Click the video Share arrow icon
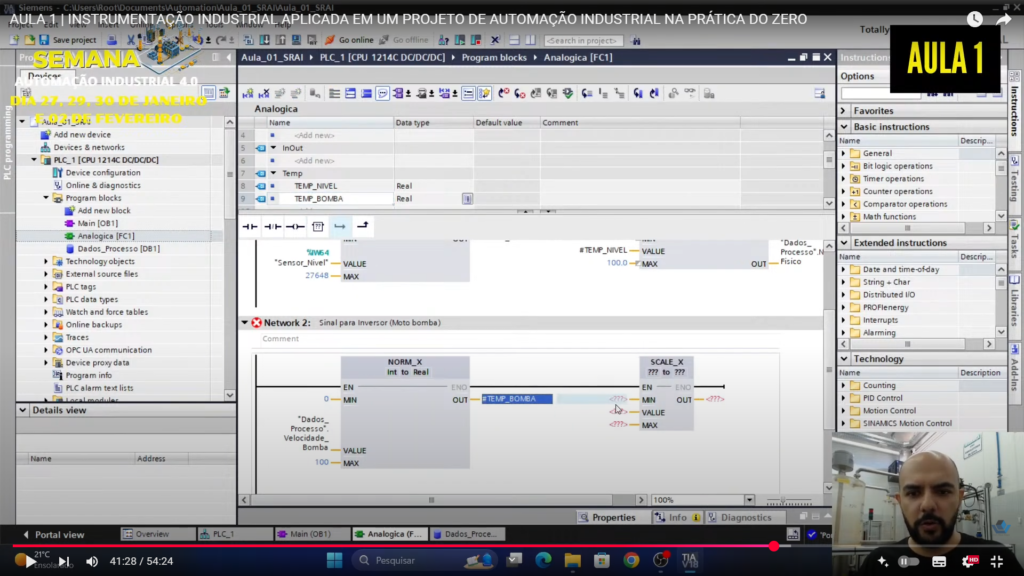 tap(1004, 19)
